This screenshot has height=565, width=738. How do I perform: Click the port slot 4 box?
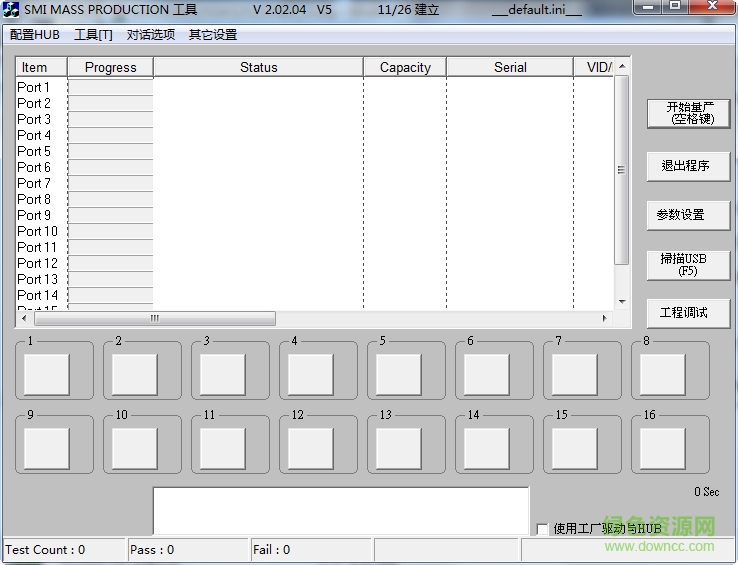pyautogui.click(x=311, y=375)
